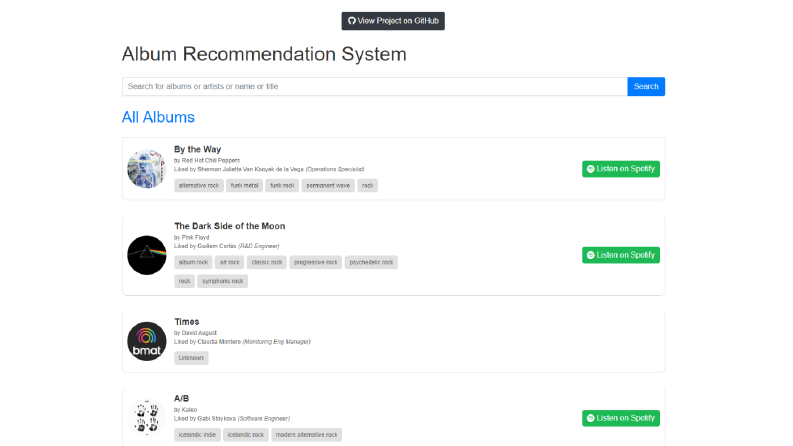
Task: Select the funk metal genre tag
Action: (x=244, y=186)
